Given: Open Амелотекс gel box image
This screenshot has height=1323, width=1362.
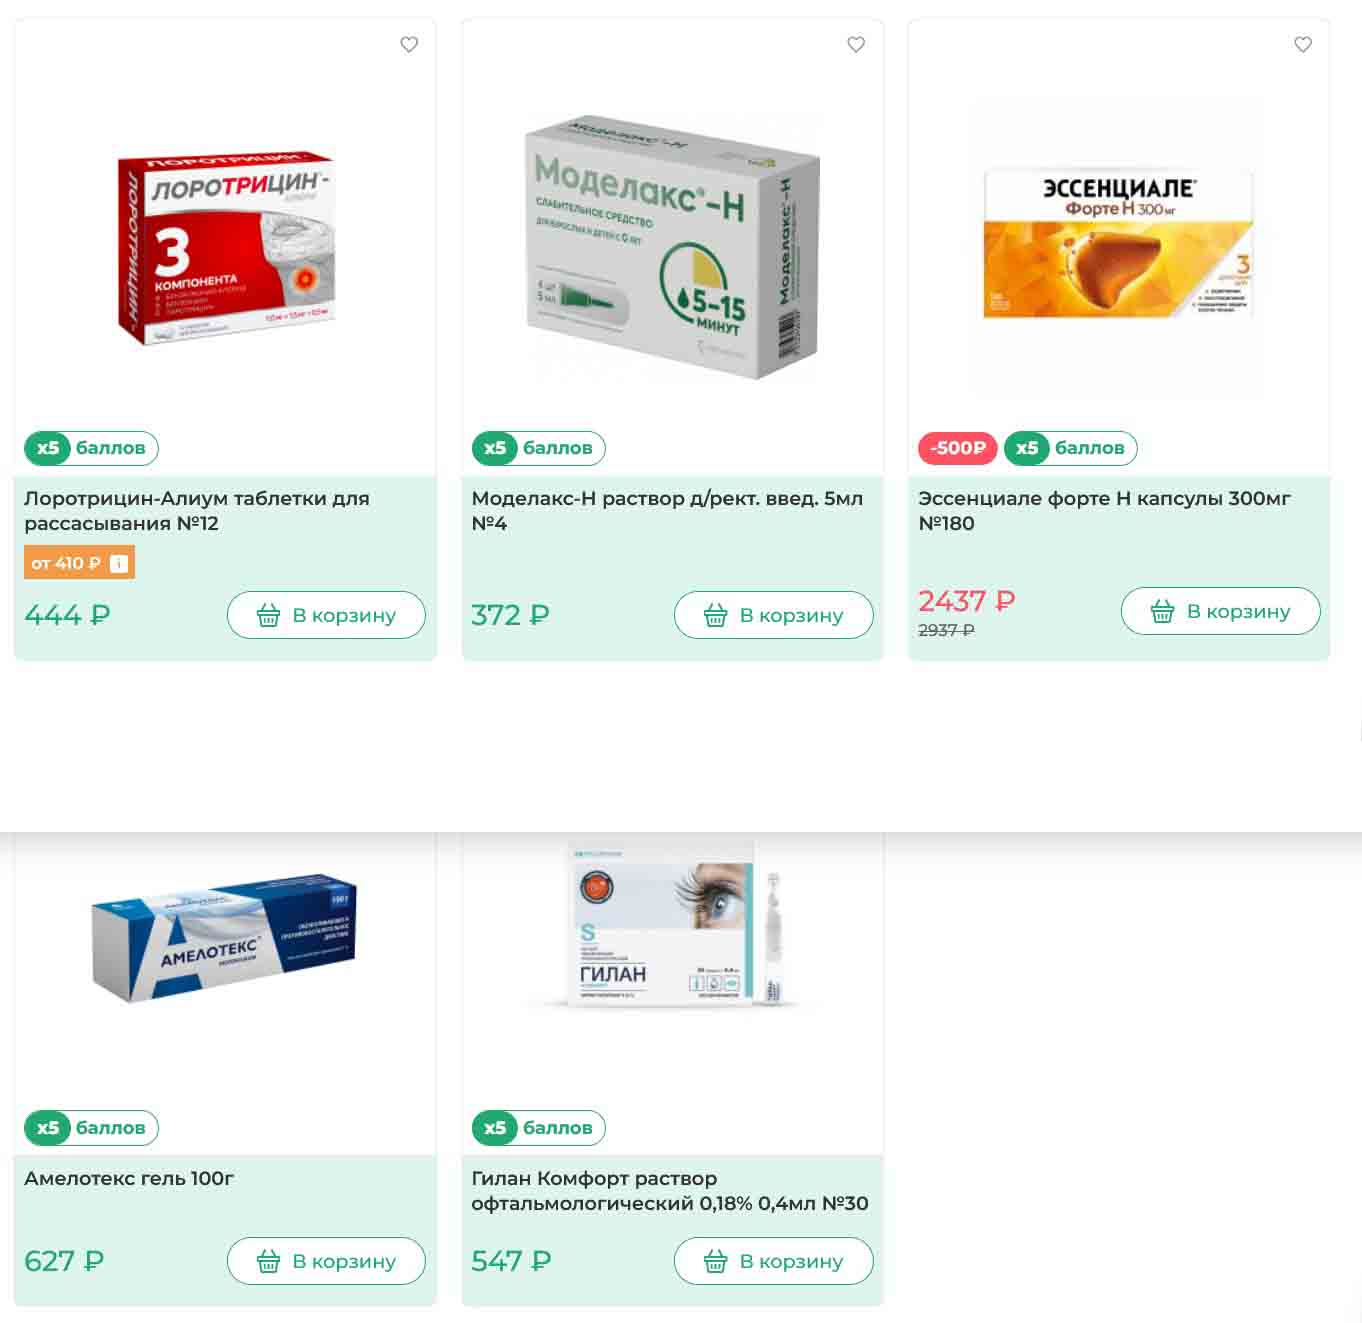Looking at the screenshot, I should [224, 938].
